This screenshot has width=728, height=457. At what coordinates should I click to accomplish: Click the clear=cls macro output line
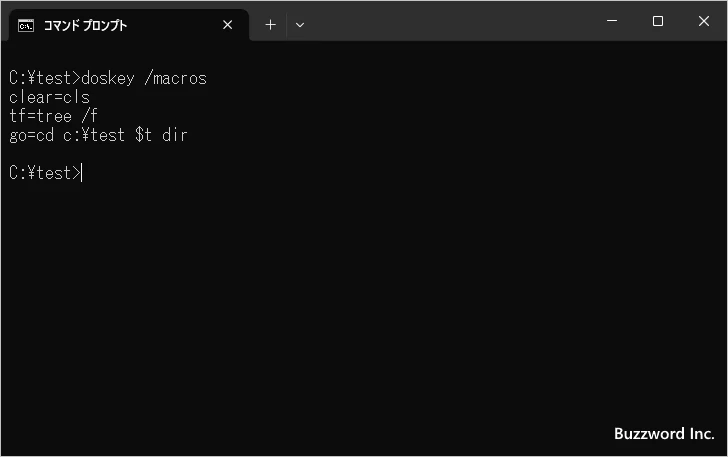(x=49, y=97)
